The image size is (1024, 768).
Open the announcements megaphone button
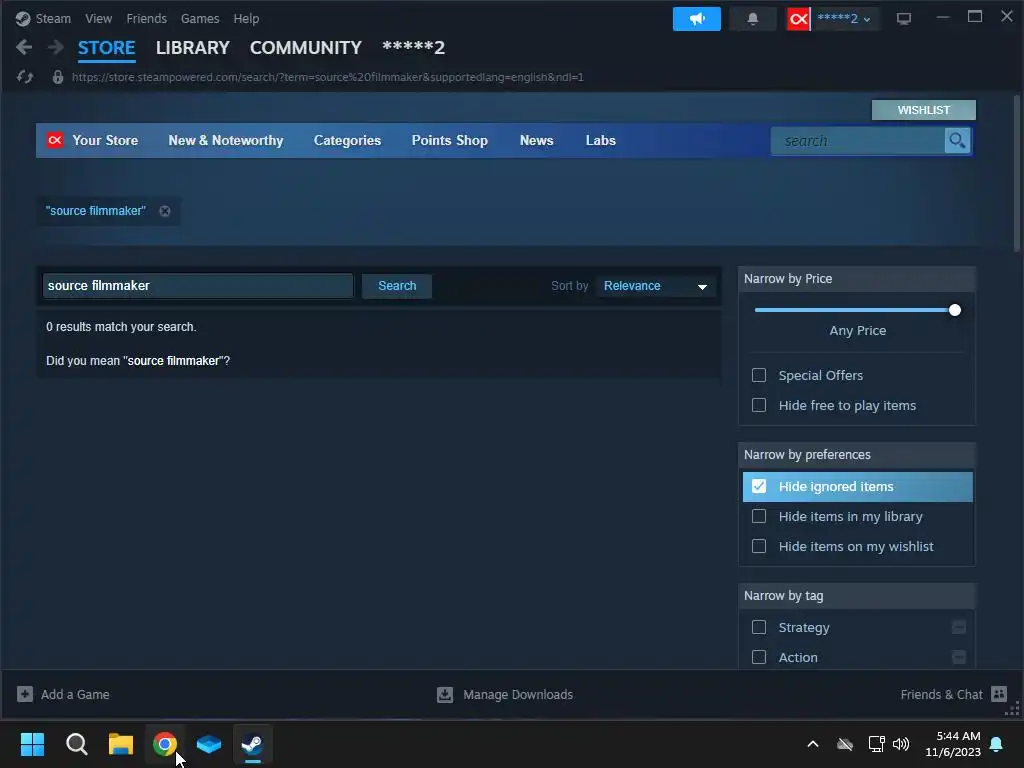tap(697, 19)
